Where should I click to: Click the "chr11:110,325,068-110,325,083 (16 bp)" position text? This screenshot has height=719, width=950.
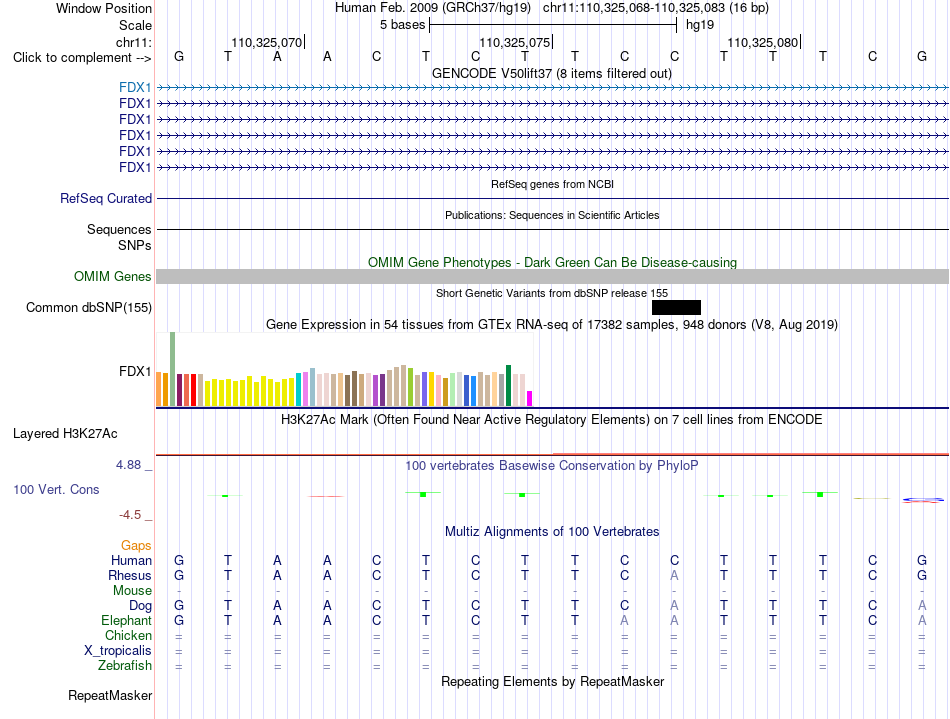[656, 8]
